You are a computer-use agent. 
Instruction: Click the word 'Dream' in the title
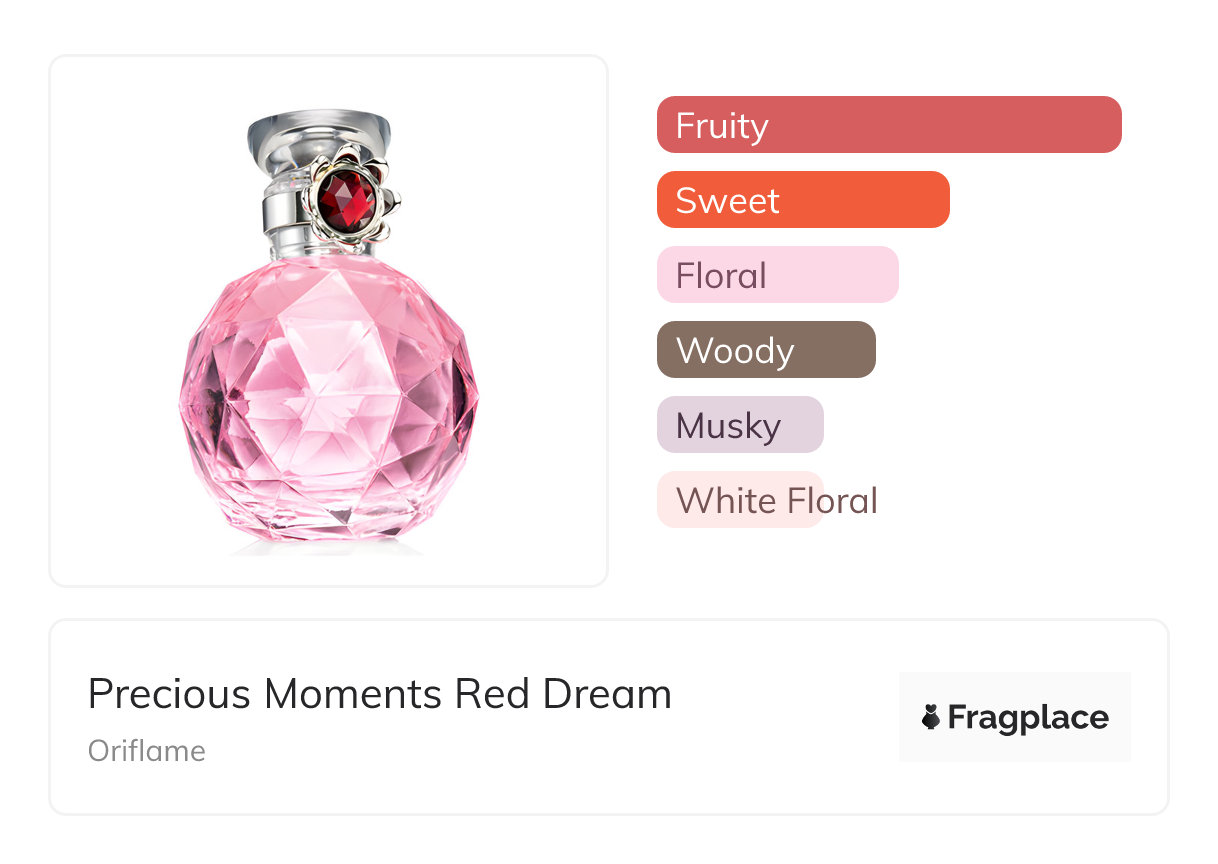(607, 694)
